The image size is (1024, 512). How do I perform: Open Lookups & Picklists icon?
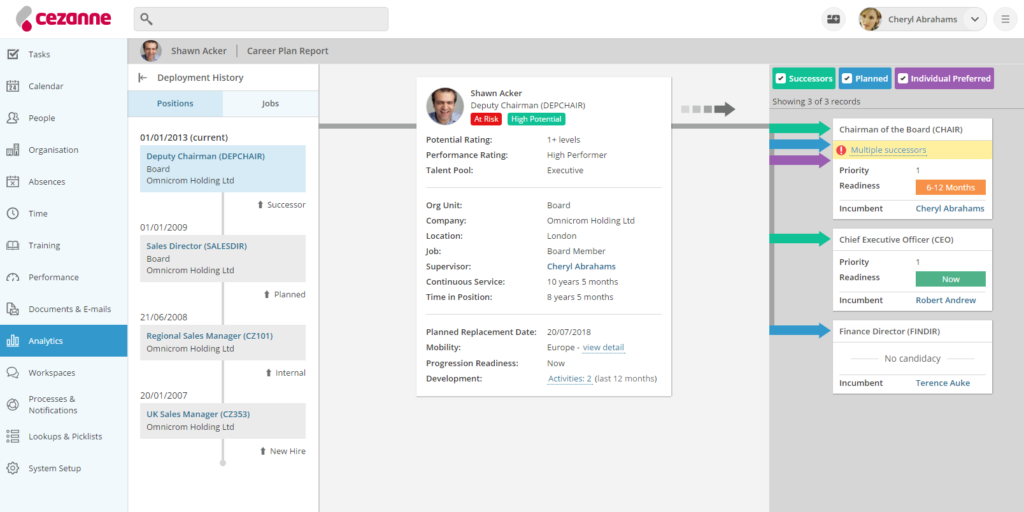click(x=12, y=436)
